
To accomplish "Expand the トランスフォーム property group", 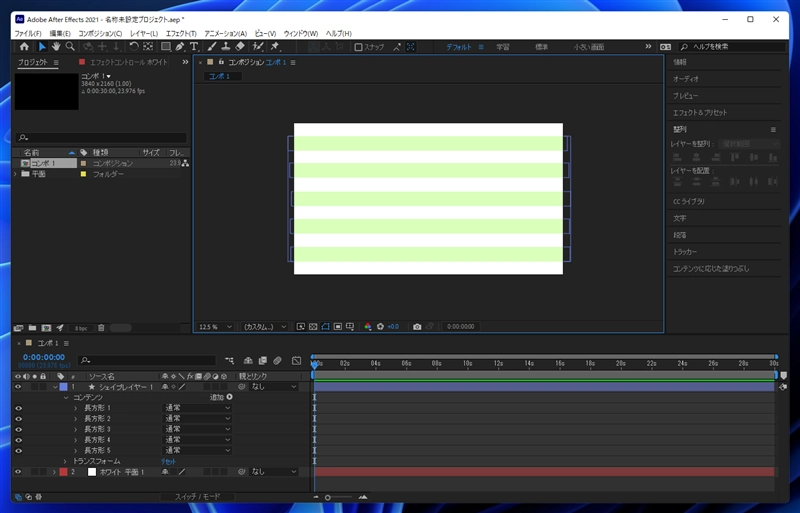I will click(66, 461).
